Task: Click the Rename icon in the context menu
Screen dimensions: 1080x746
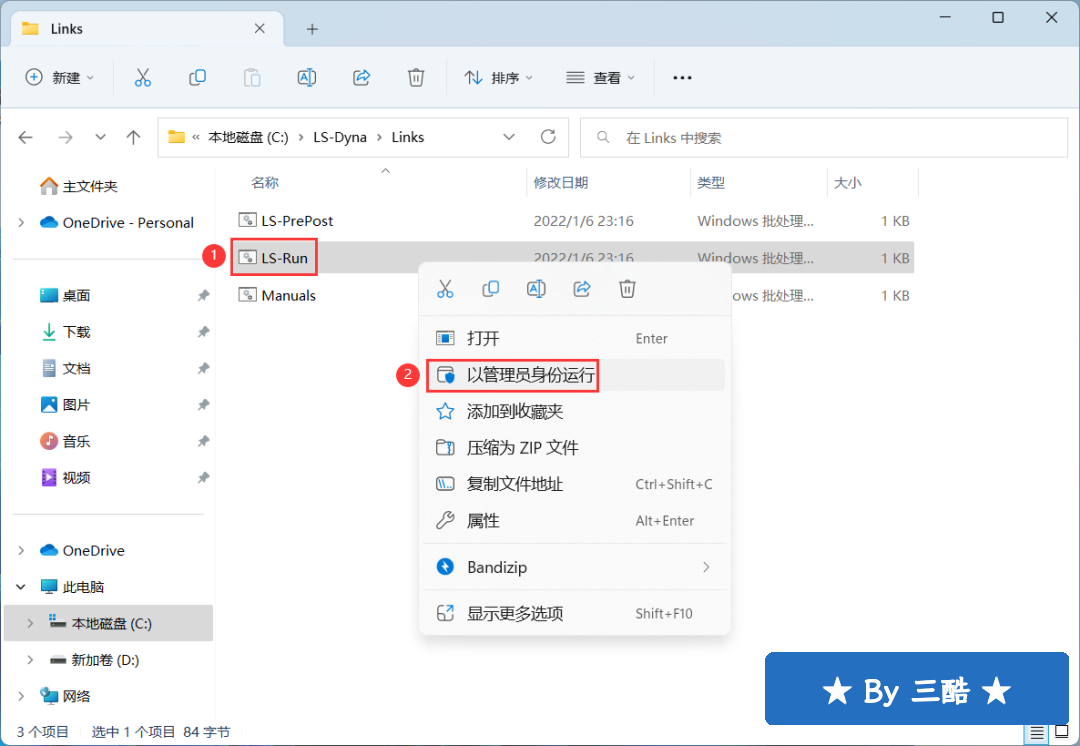Action: pyautogui.click(x=536, y=289)
